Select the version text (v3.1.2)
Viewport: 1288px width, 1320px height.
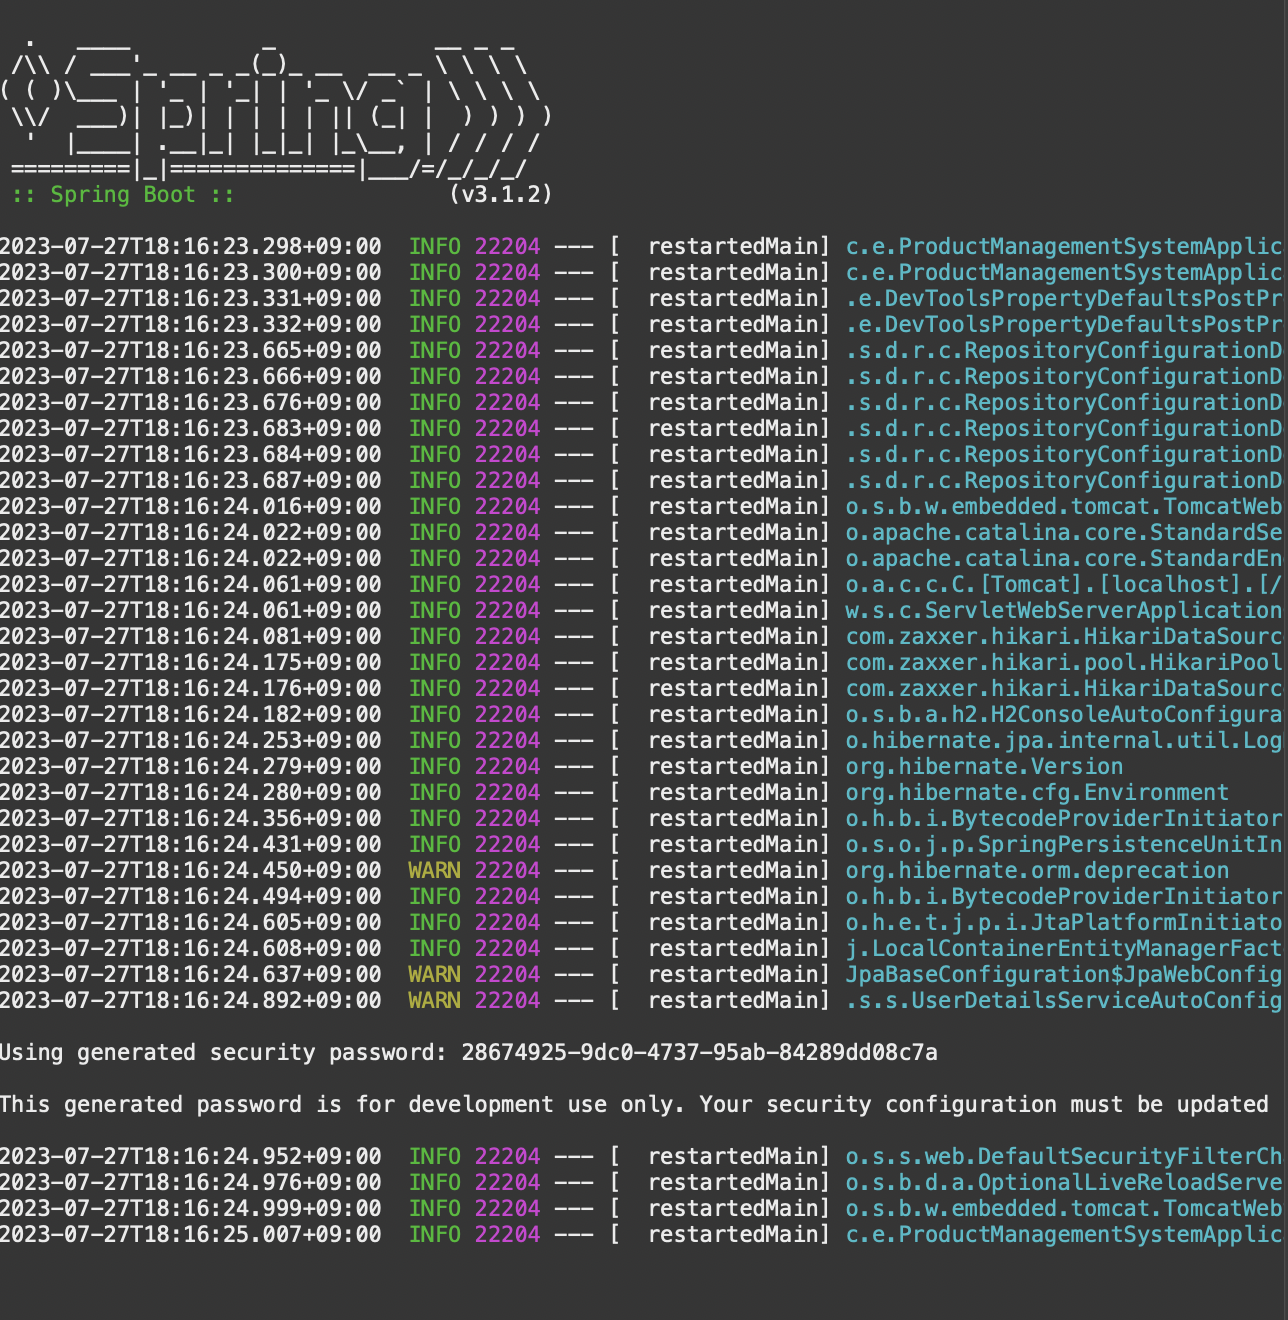pyautogui.click(x=501, y=195)
